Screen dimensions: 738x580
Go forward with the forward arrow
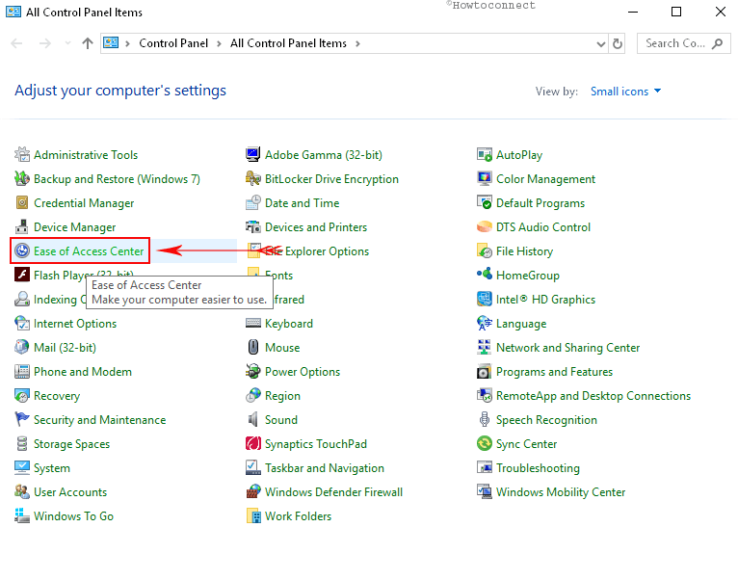pyautogui.click(x=45, y=44)
